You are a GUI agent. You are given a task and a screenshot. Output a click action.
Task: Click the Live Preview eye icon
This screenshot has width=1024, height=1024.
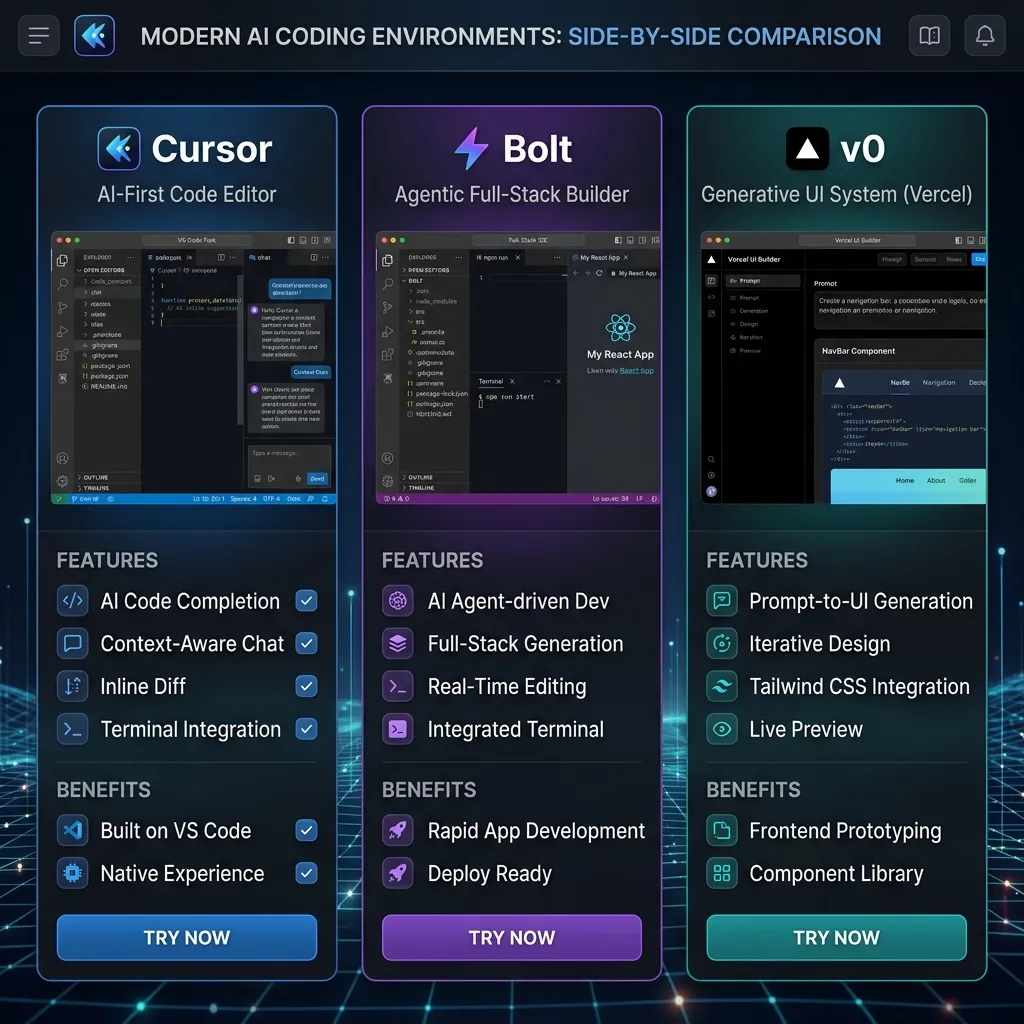tap(722, 729)
